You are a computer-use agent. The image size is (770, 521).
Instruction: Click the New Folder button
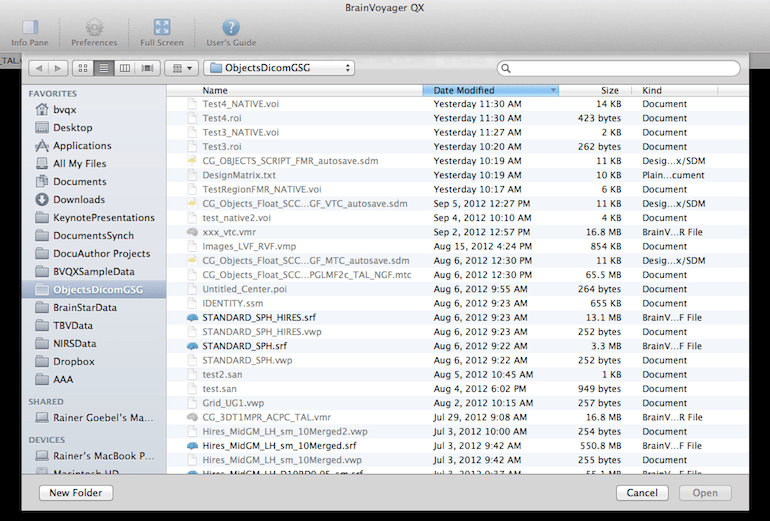coord(76,493)
